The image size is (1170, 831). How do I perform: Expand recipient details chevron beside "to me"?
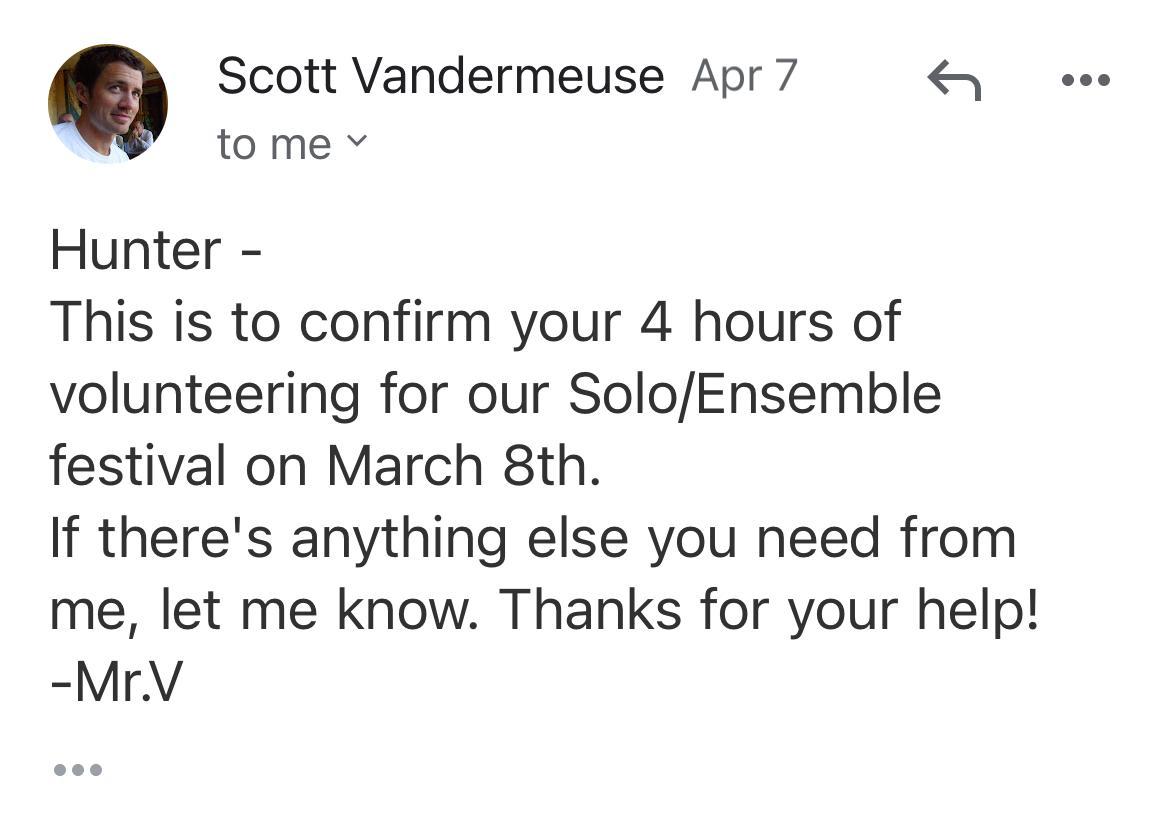tap(356, 142)
